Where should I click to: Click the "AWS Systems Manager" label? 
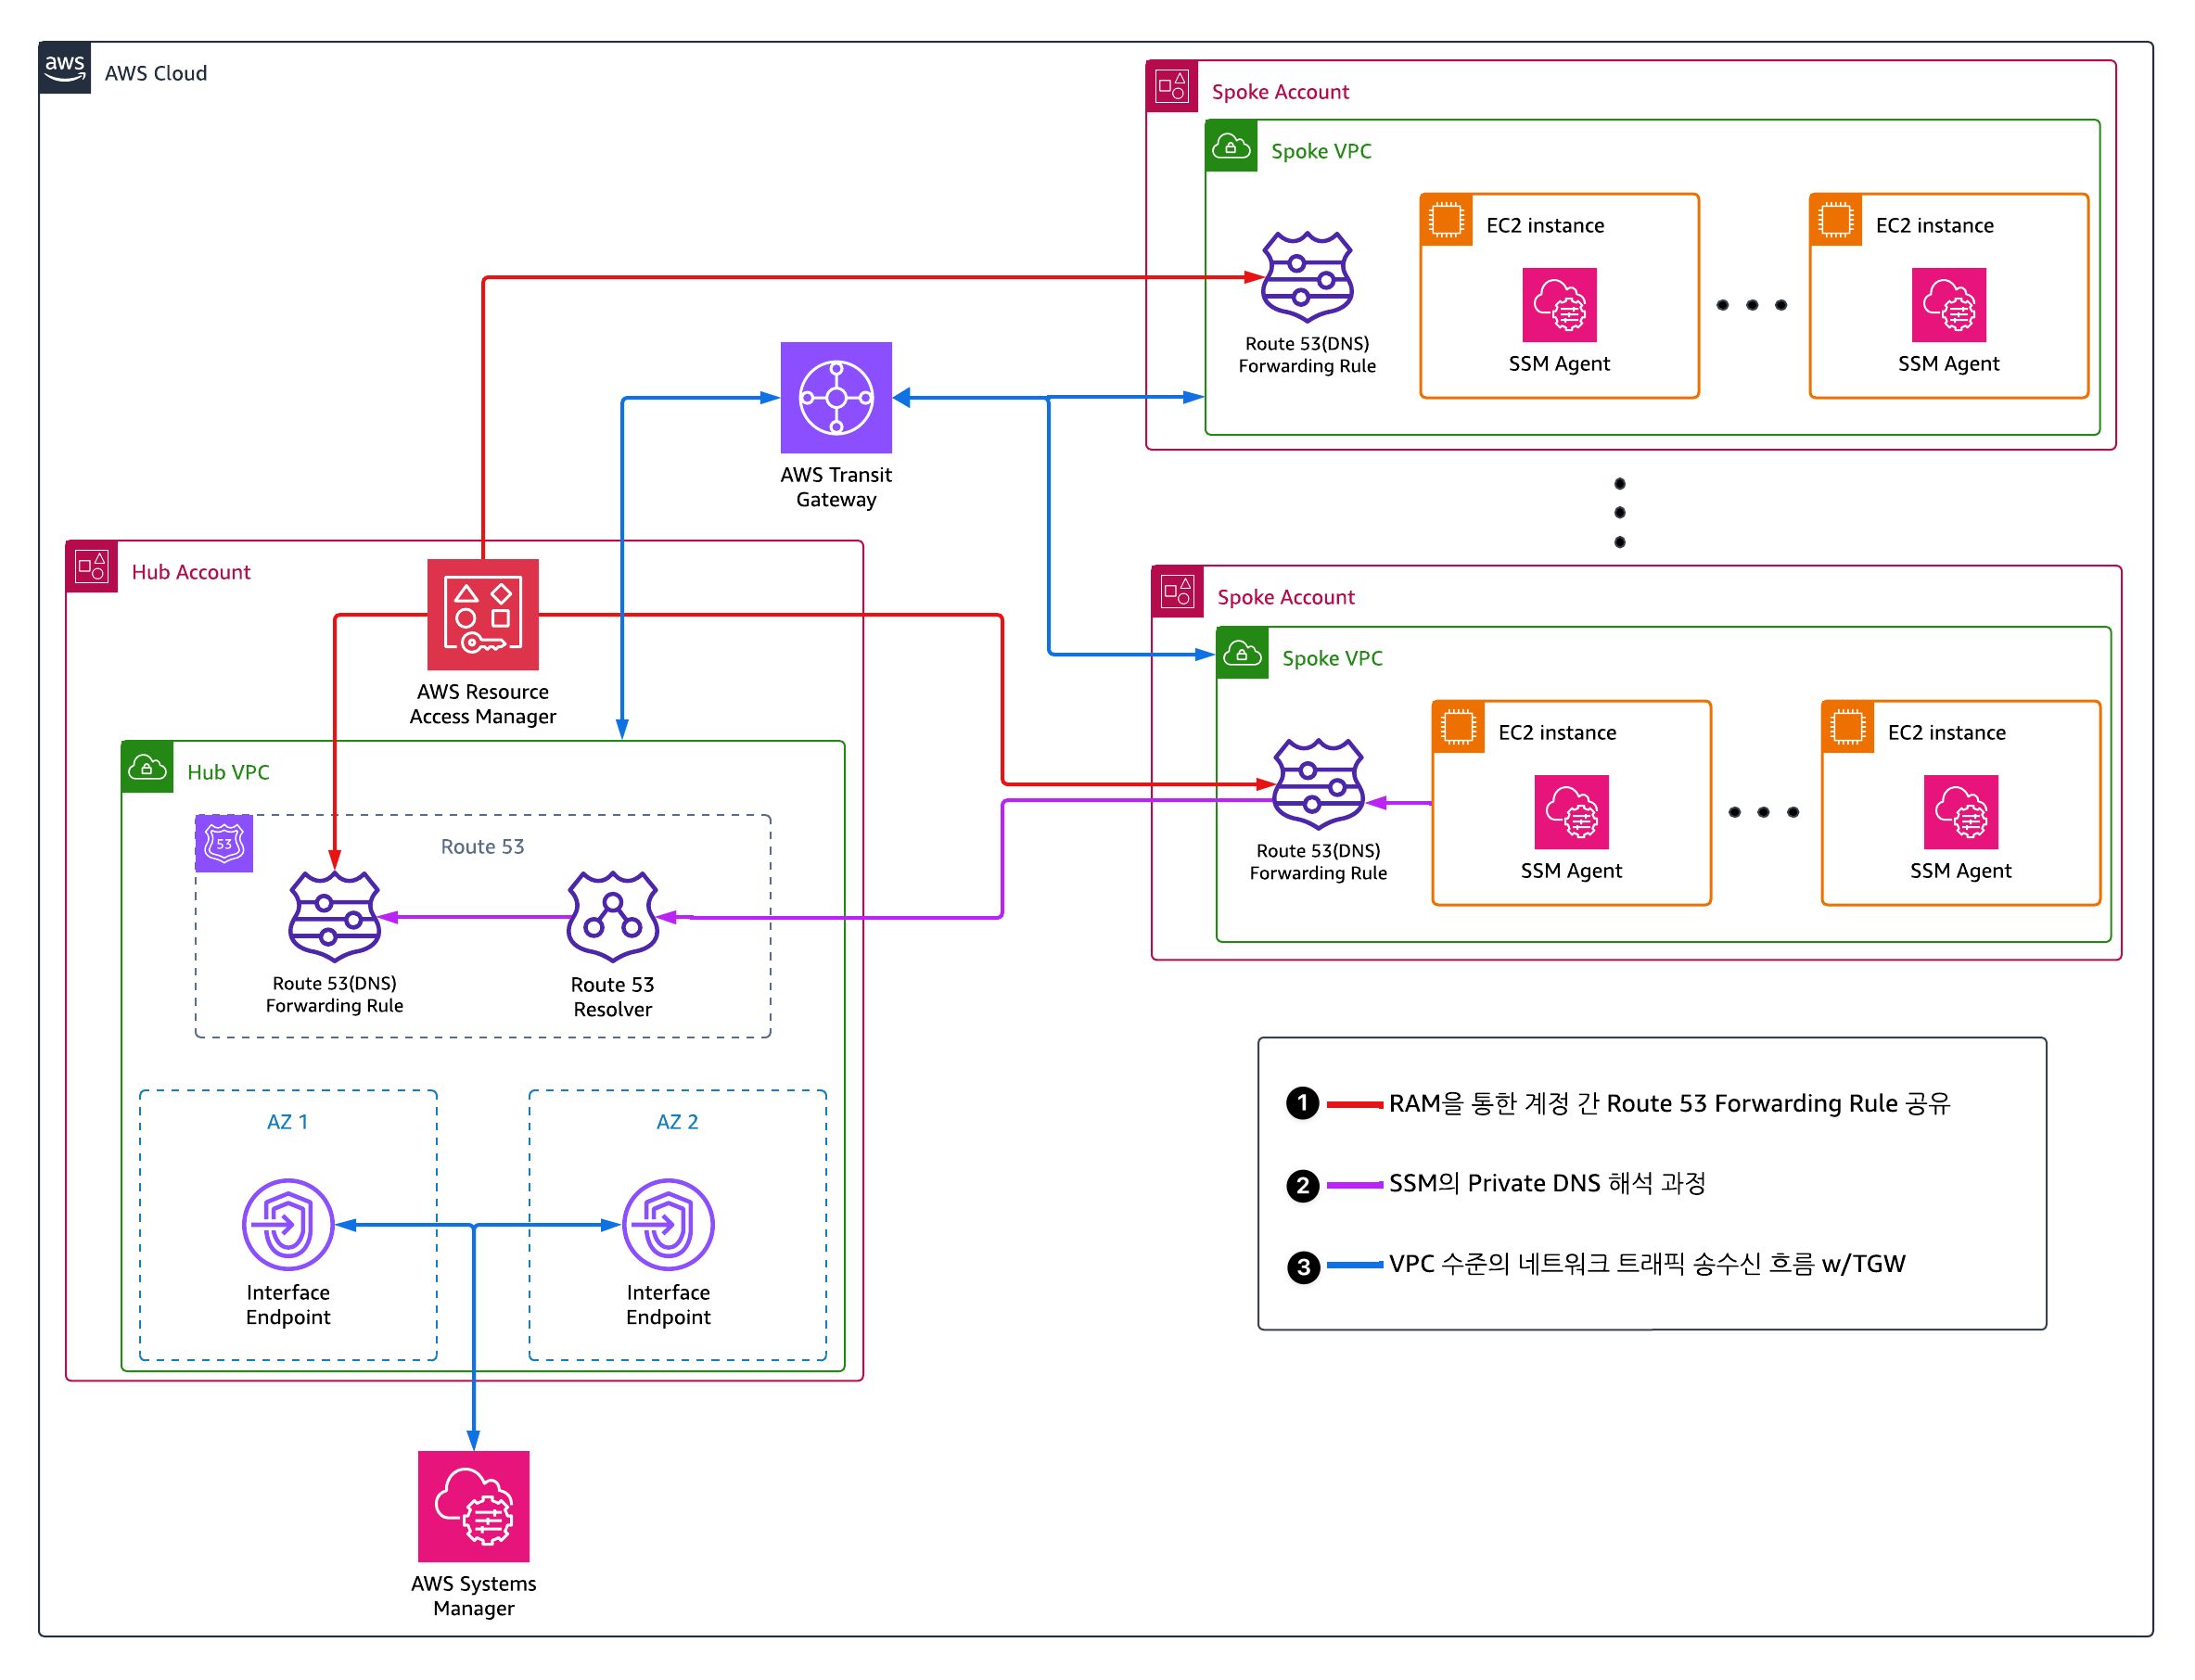(474, 1596)
